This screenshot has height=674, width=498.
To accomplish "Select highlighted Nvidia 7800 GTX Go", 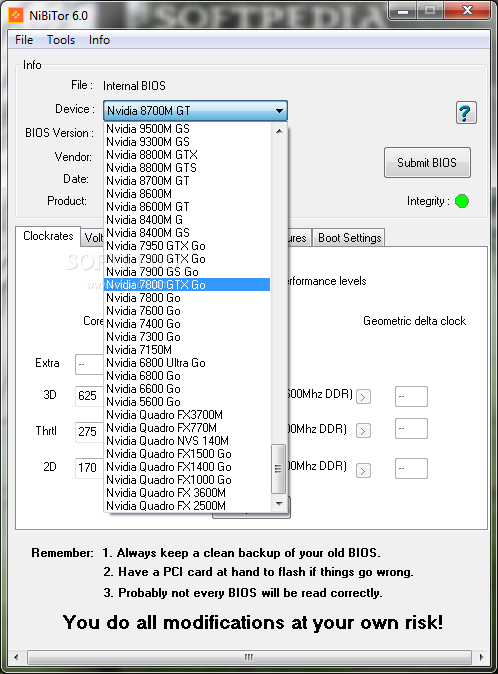I will tap(187, 285).
